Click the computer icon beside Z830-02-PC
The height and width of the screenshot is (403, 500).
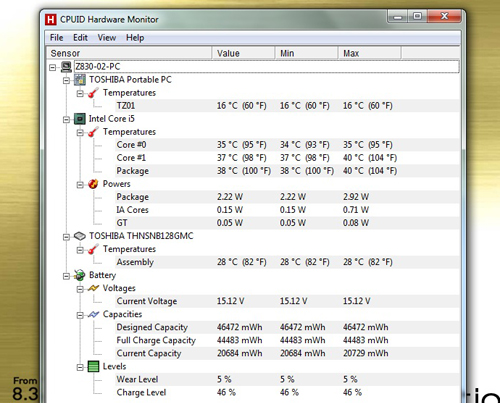point(66,67)
